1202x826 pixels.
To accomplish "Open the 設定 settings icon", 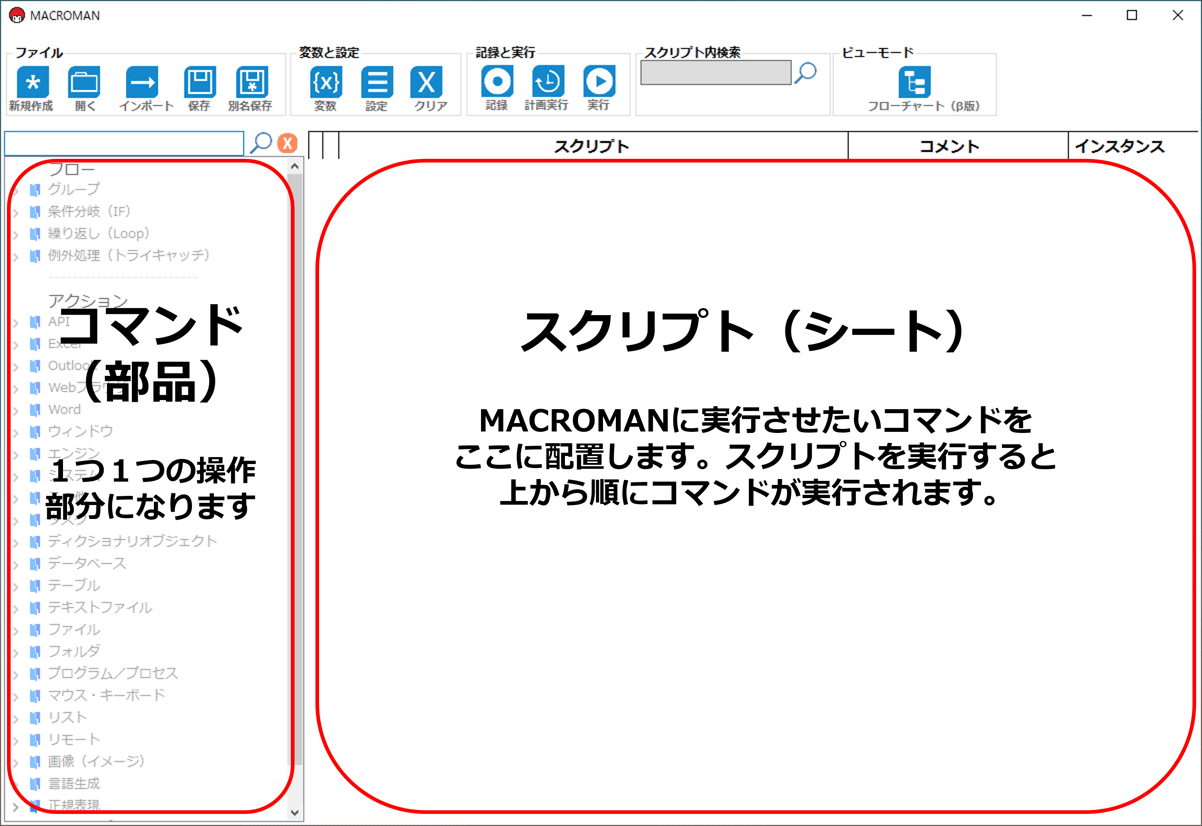I will coord(377,82).
